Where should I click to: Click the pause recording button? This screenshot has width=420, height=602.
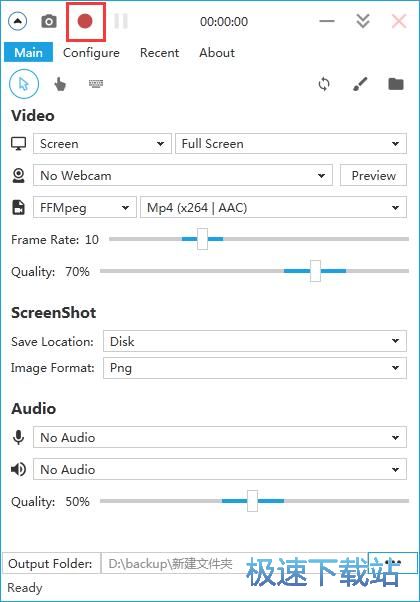coord(121,22)
